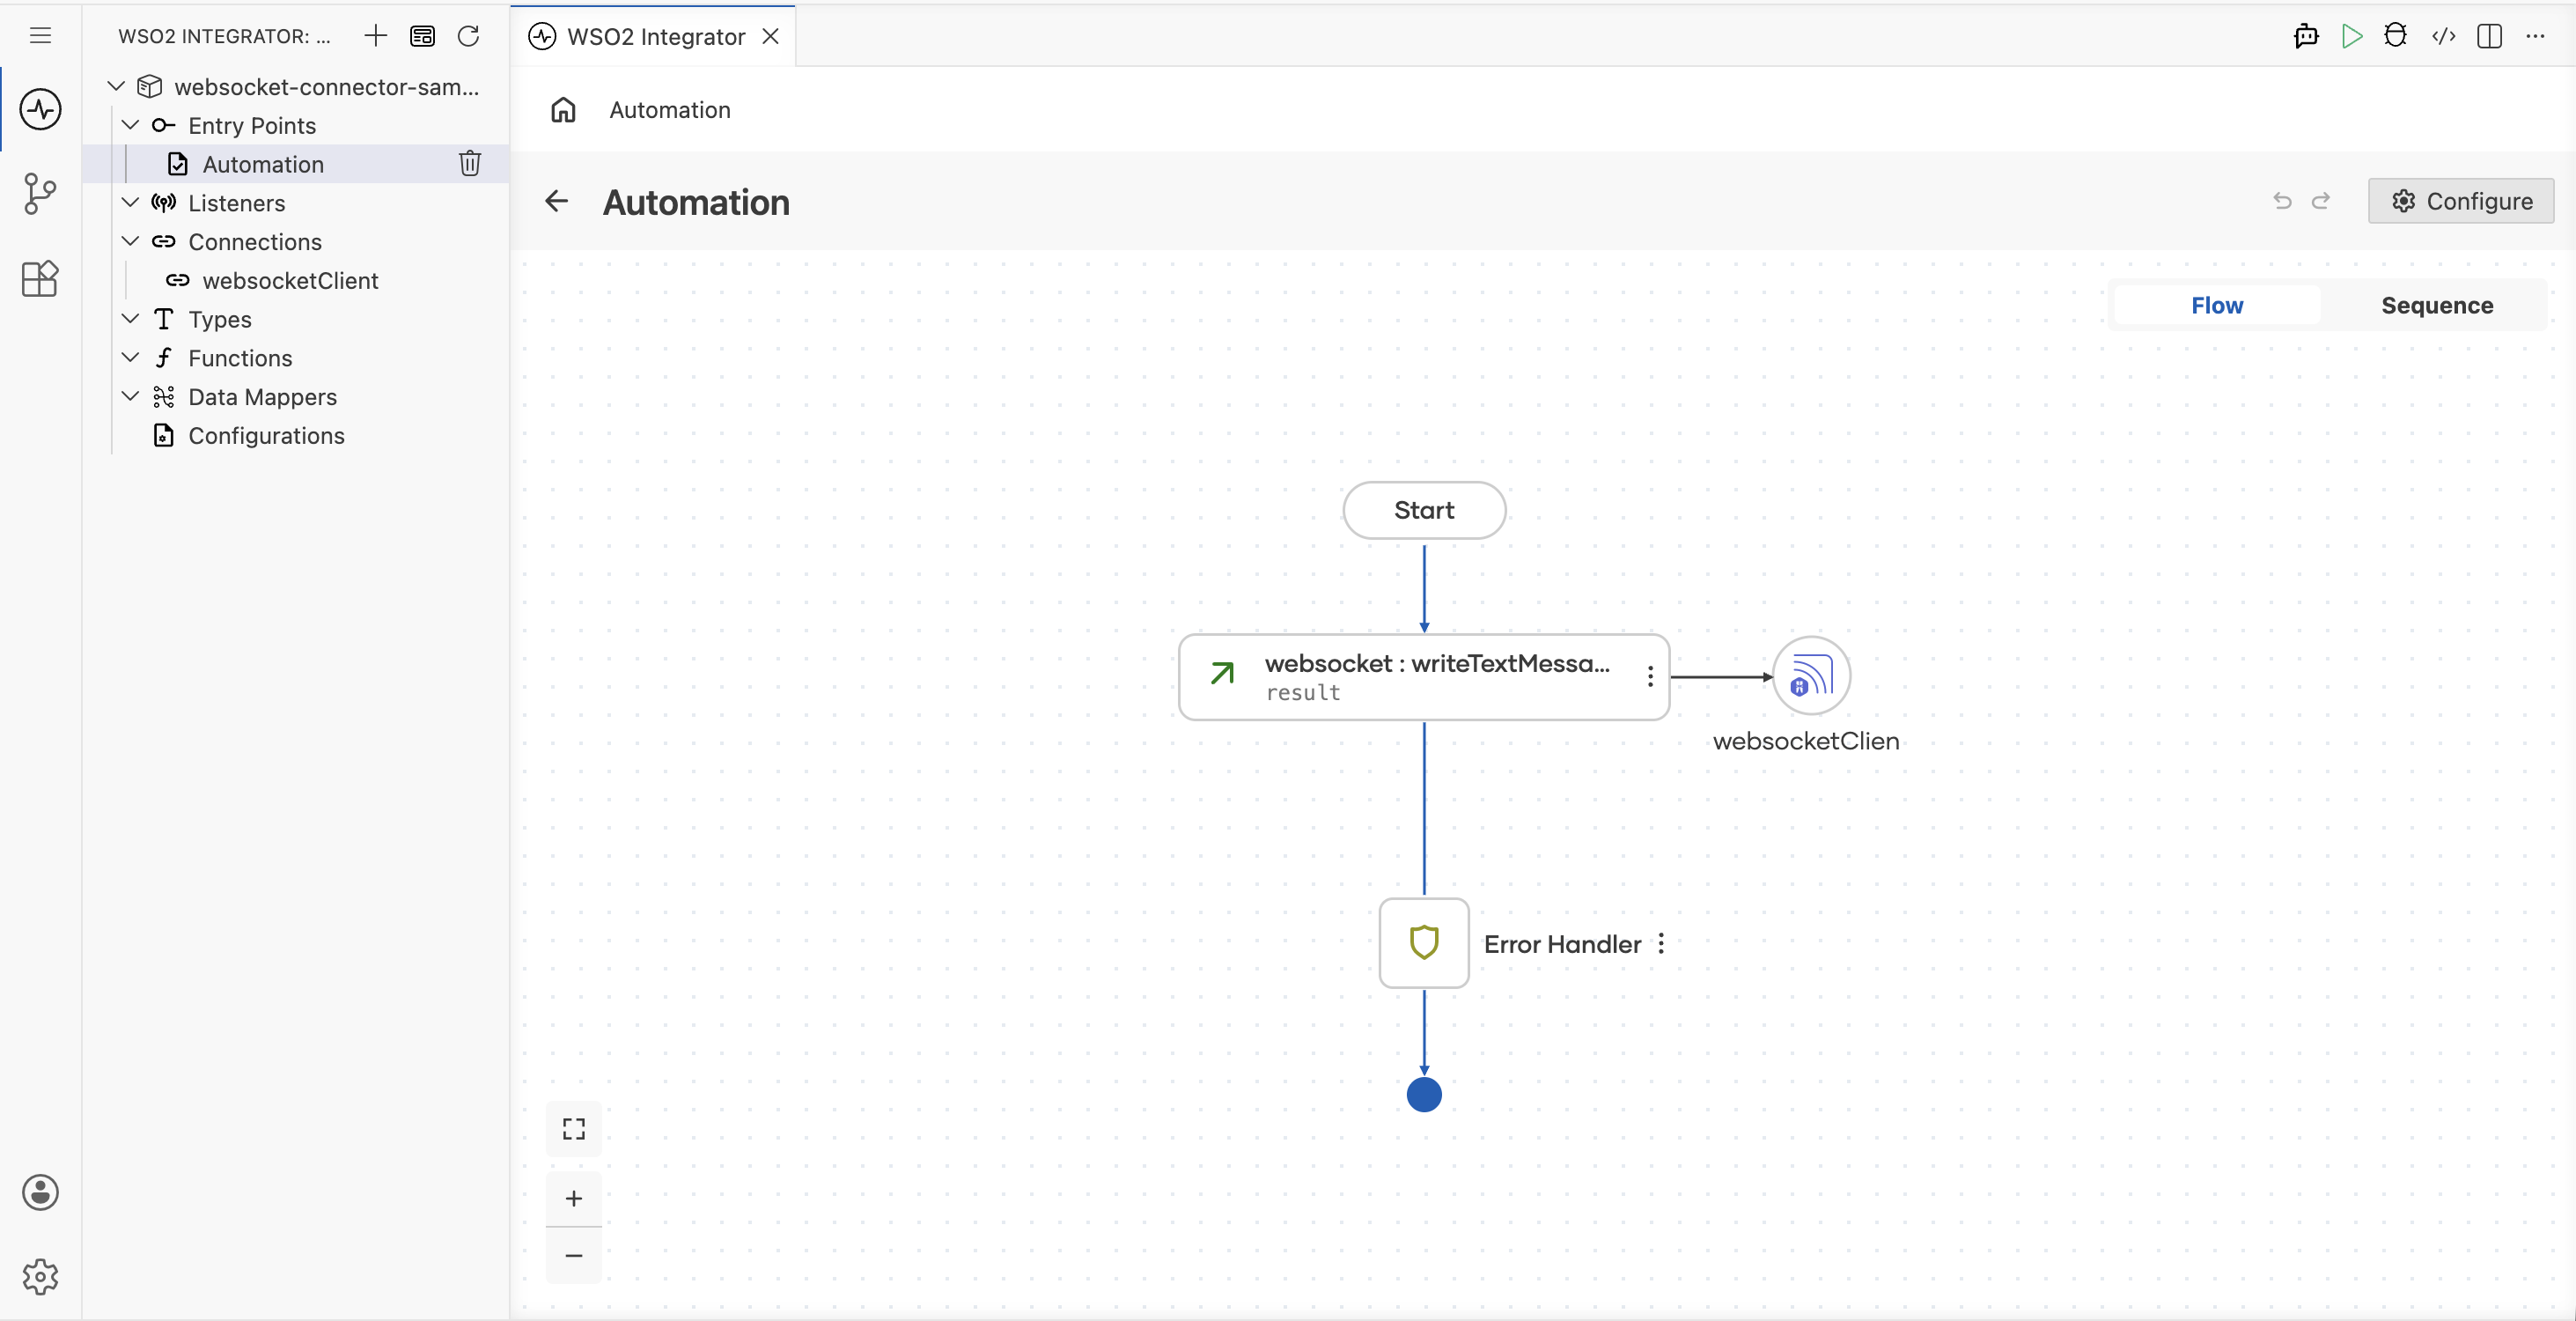Start debugging with the bug icon

(2396, 36)
